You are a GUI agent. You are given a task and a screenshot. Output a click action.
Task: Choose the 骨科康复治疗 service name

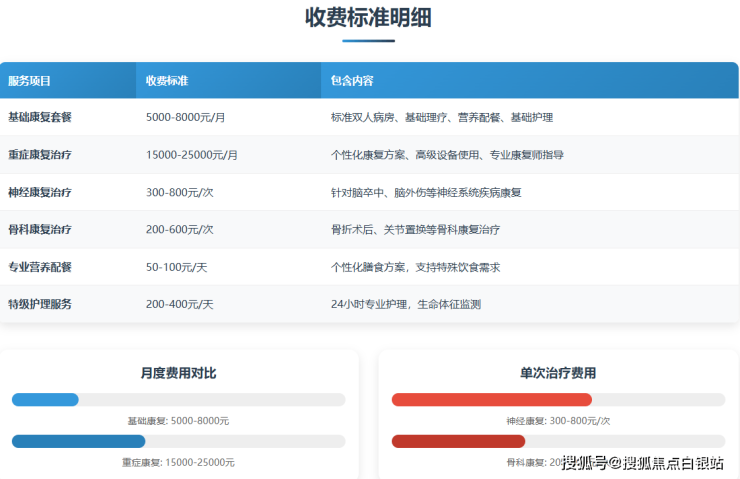(40, 229)
